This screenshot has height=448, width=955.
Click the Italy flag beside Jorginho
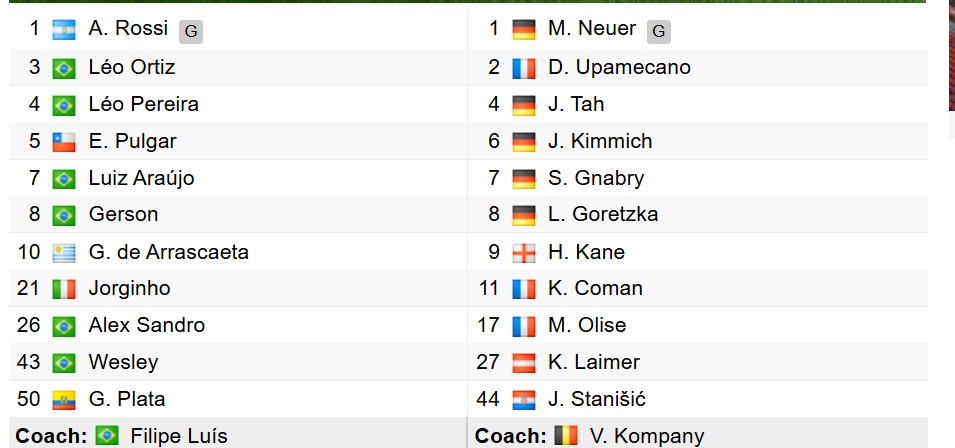[x=64, y=289]
